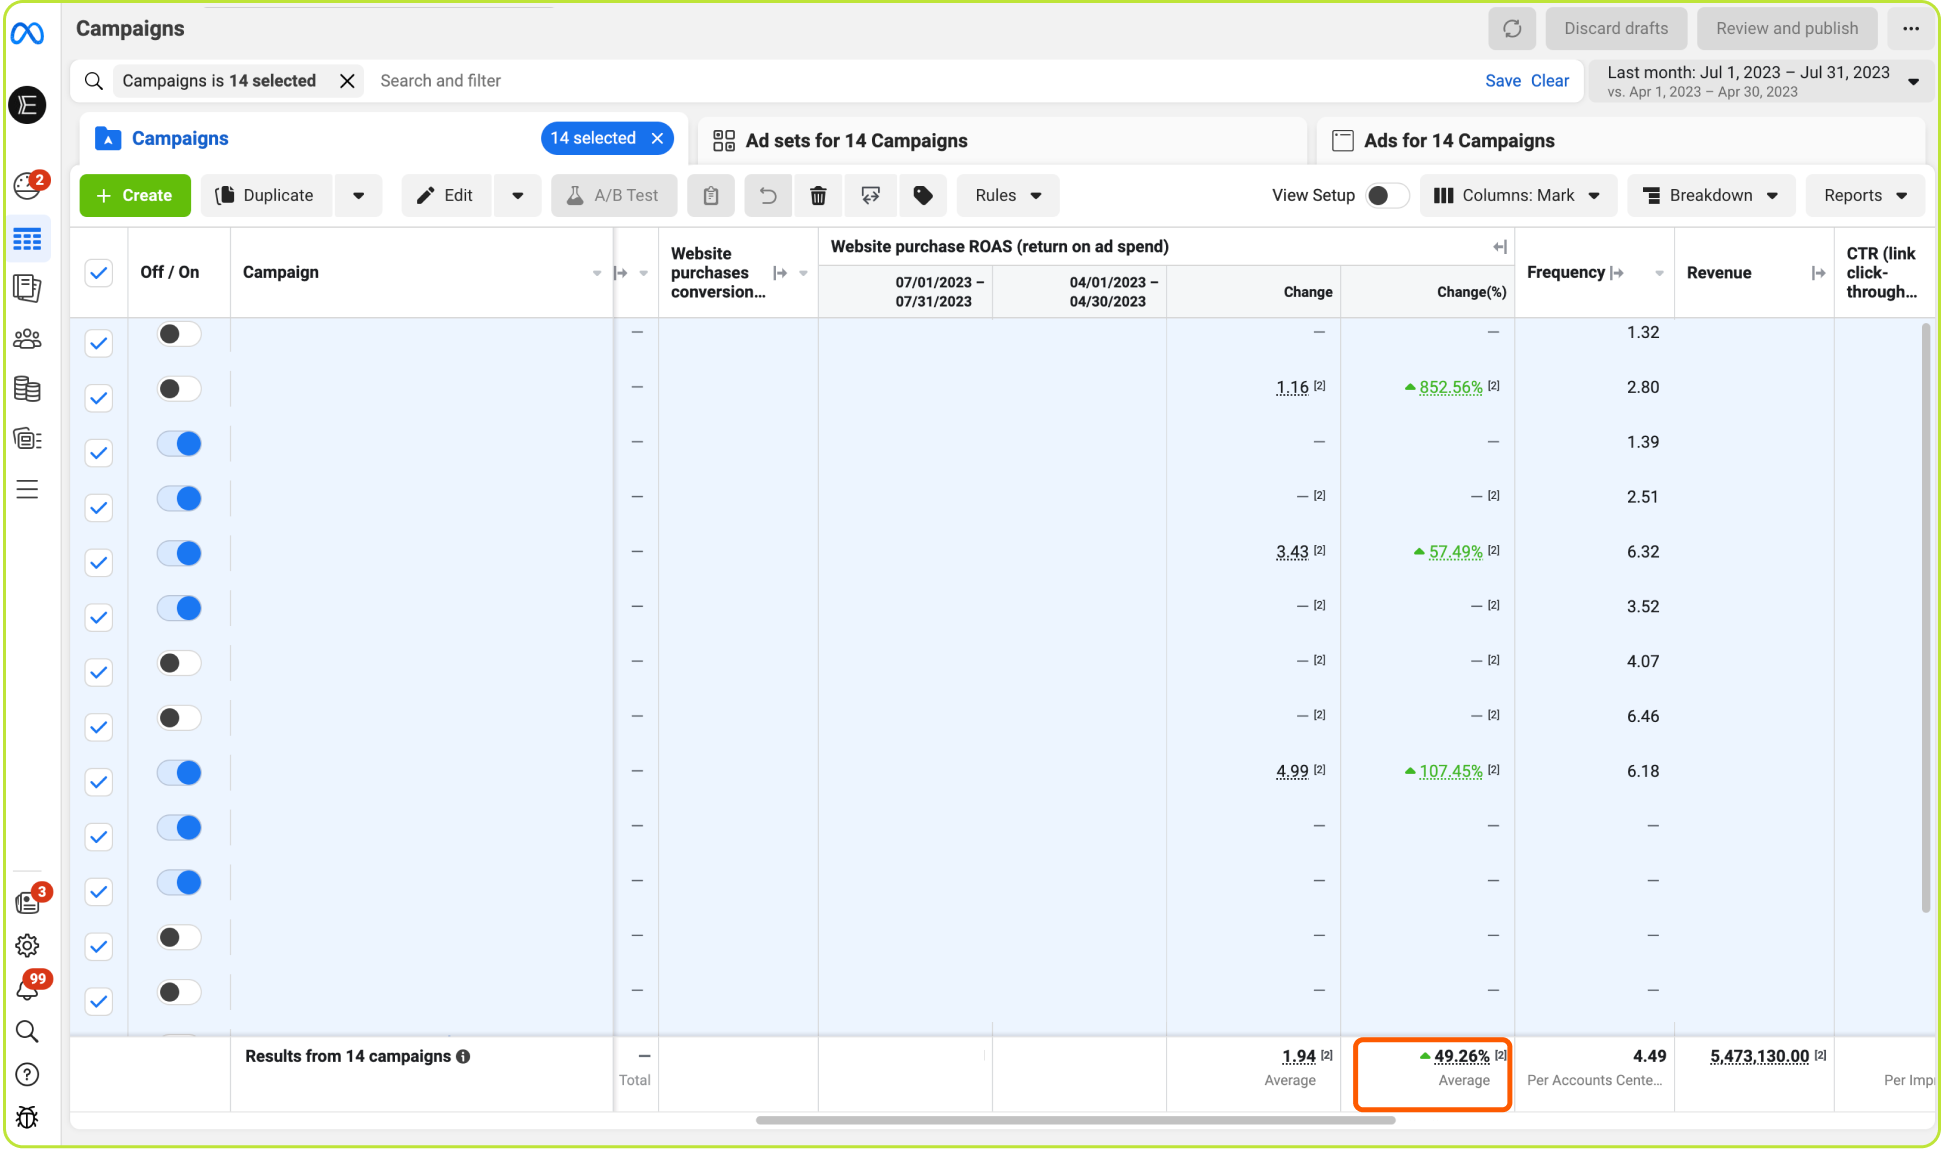The height and width of the screenshot is (1149, 1950).
Task: Open the notifications bell icon
Action: [x=27, y=989]
